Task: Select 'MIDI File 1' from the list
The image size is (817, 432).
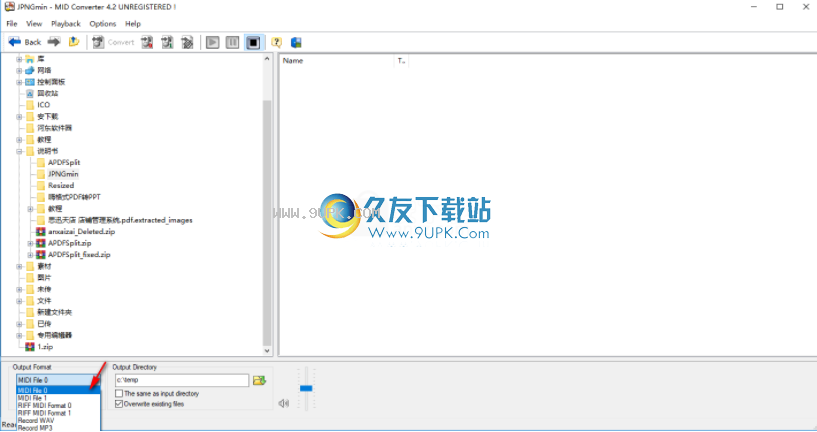Action: 58,398
